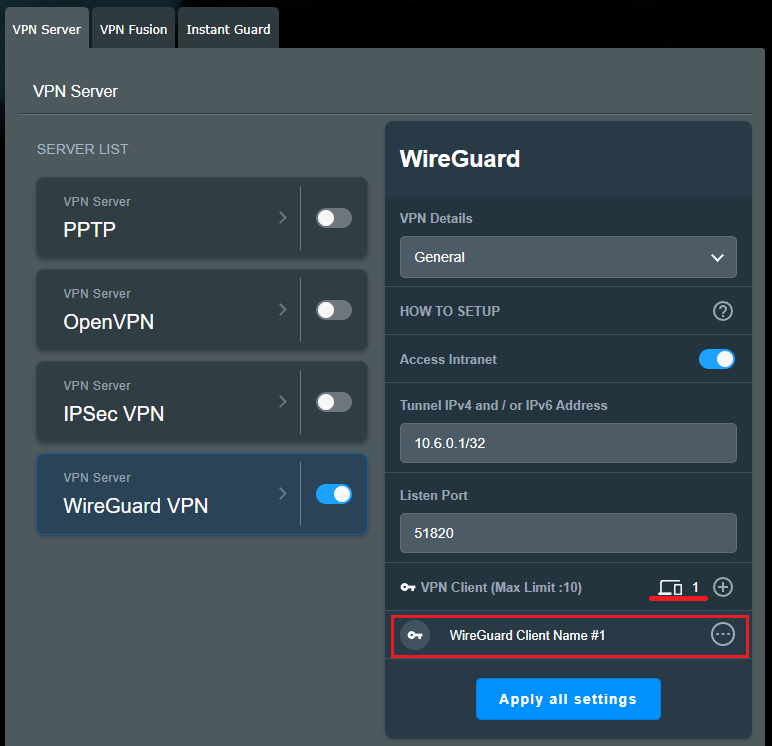
Task: Disable the WireGuard VPN server toggle
Action: coord(334,494)
